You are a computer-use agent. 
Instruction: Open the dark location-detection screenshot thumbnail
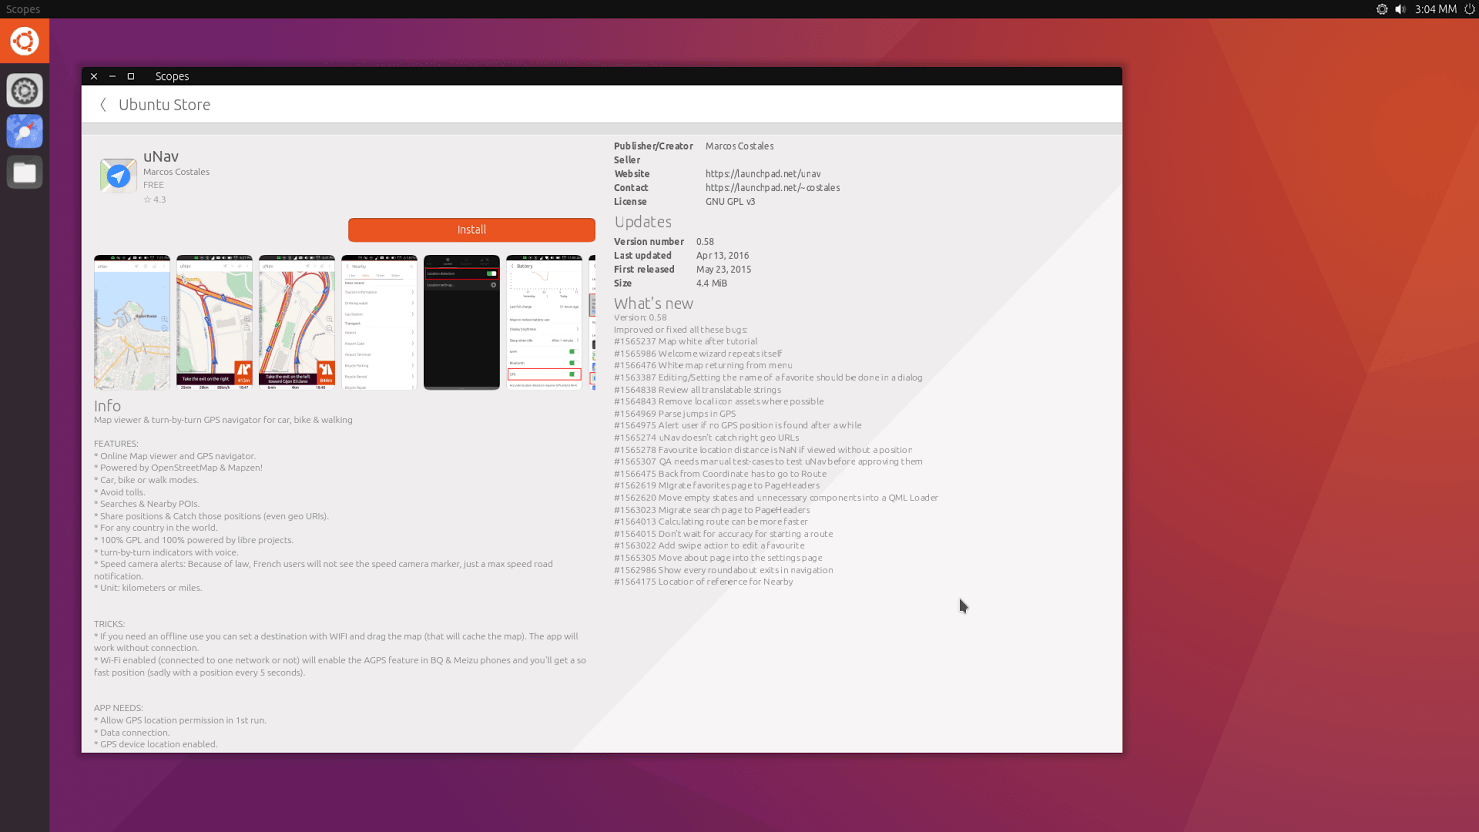click(461, 322)
